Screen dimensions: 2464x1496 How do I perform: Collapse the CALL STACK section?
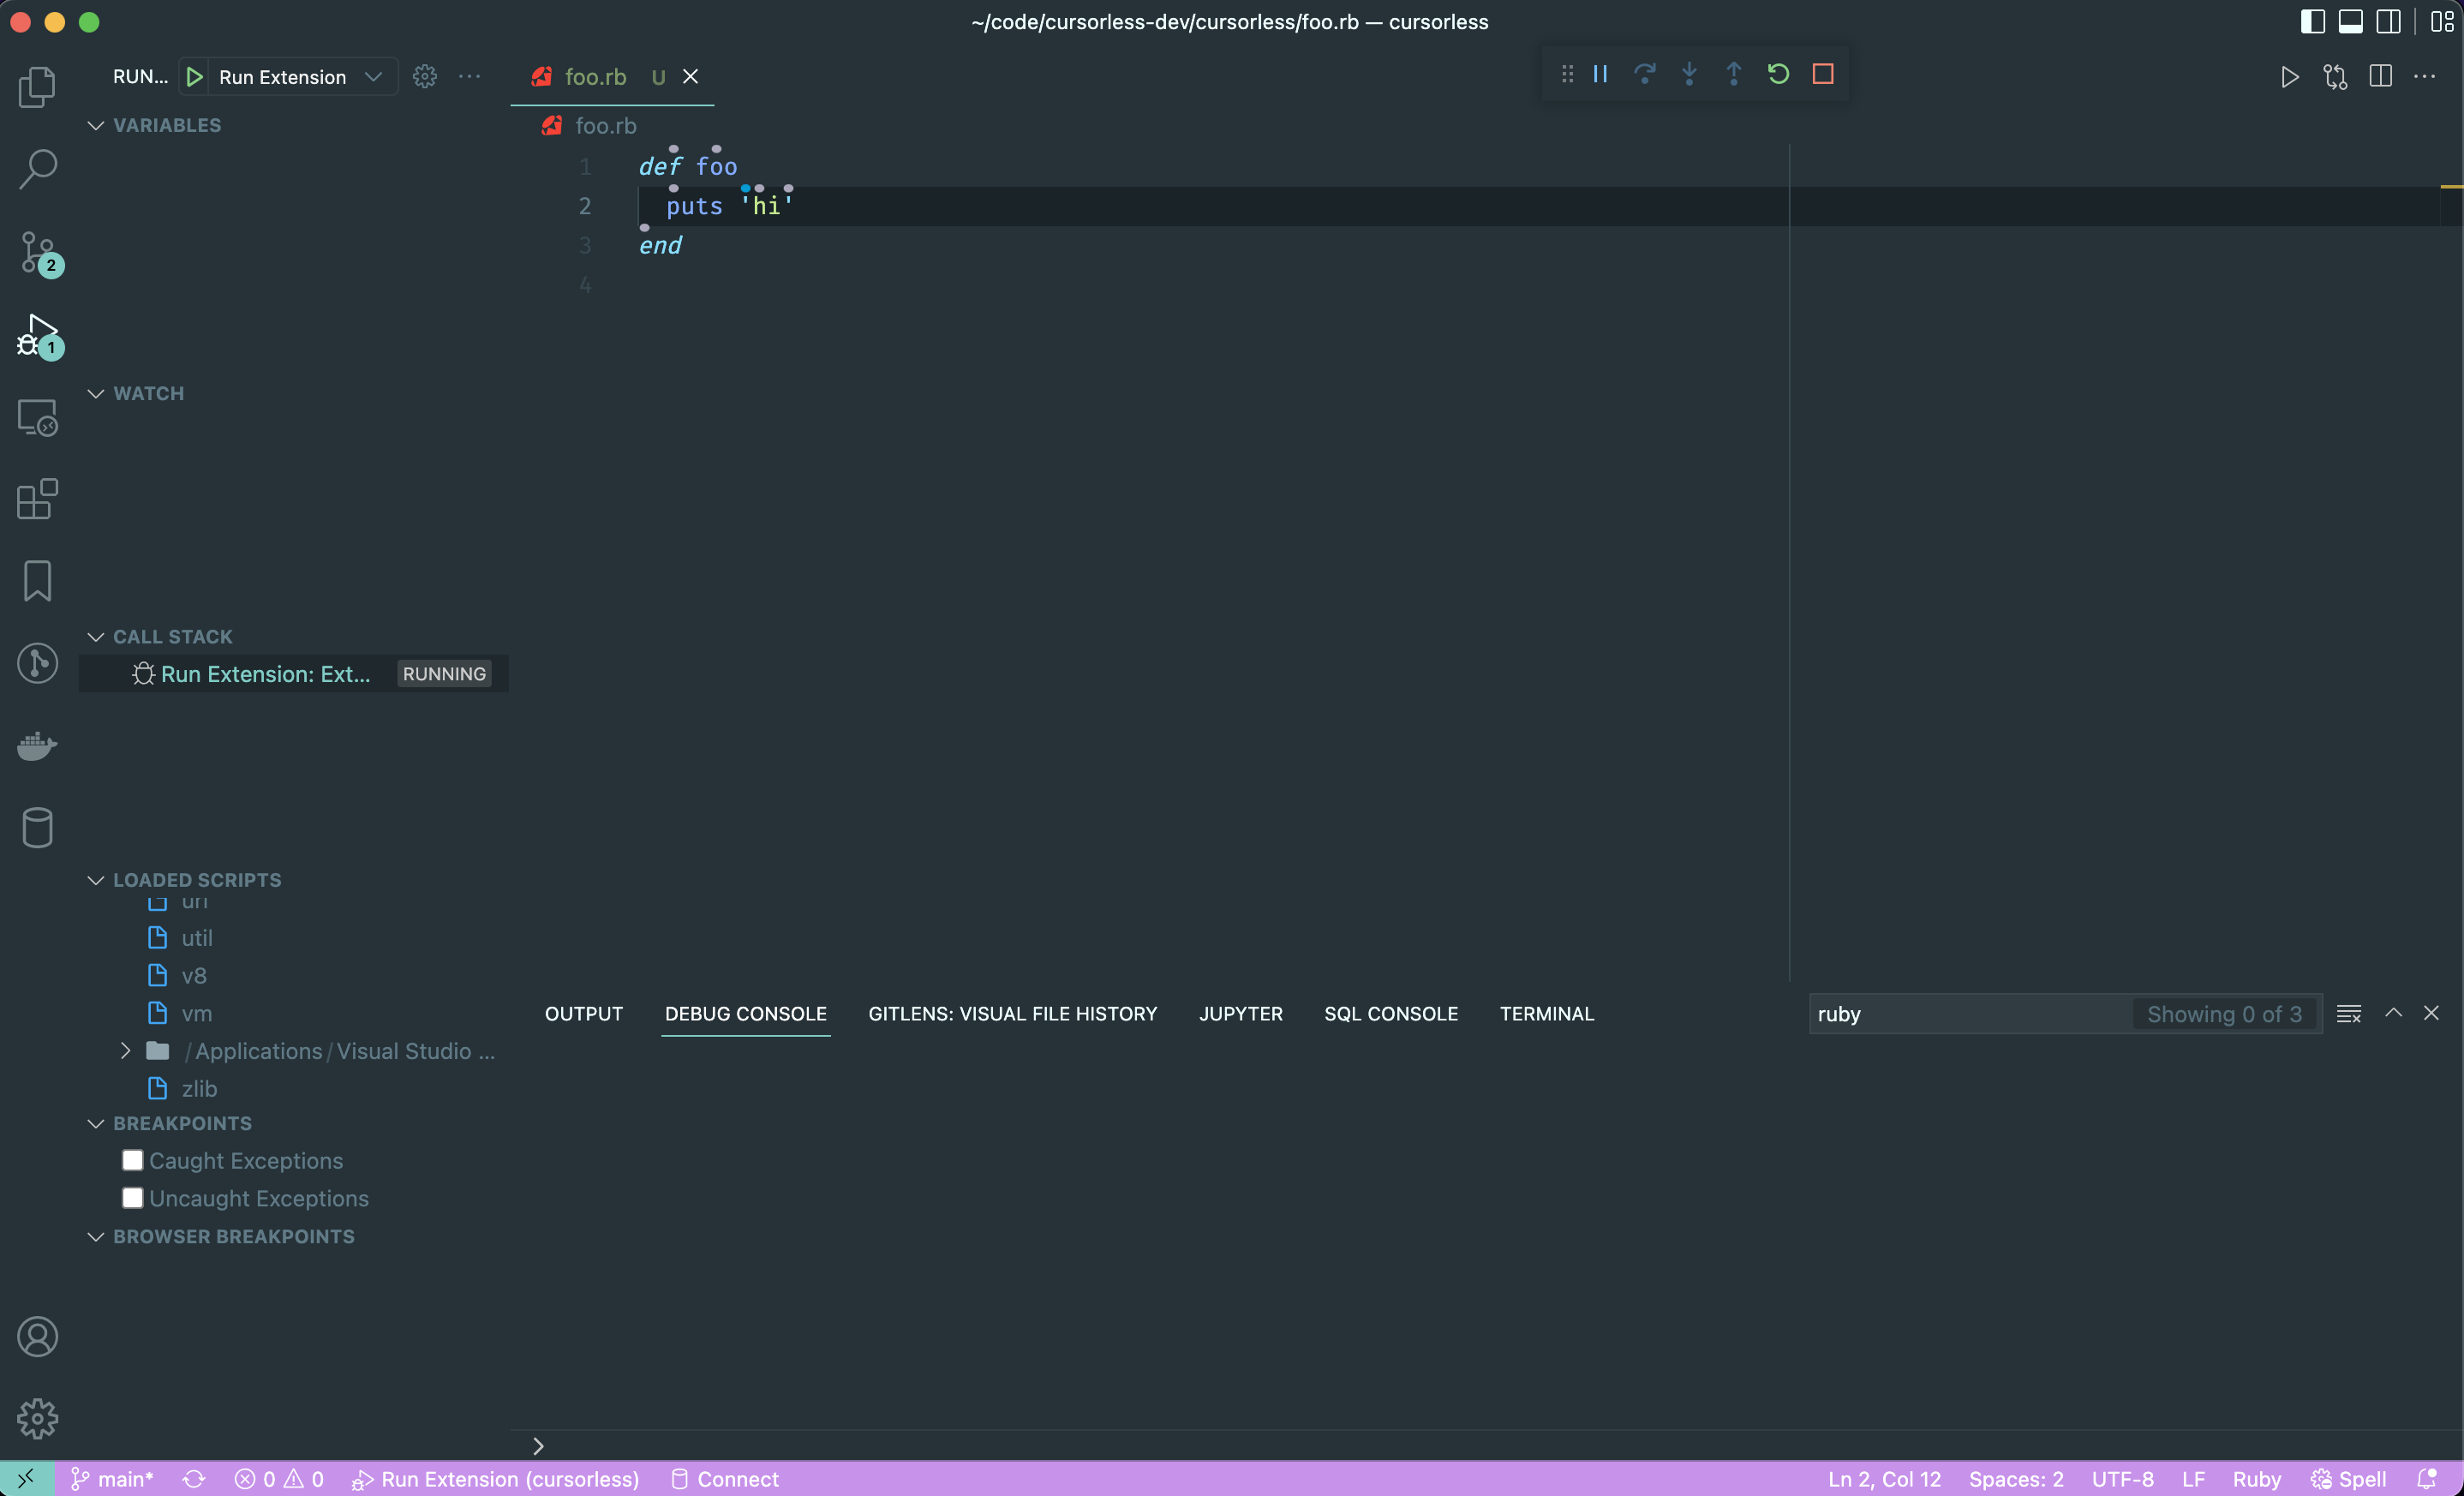tap(95, 636)
